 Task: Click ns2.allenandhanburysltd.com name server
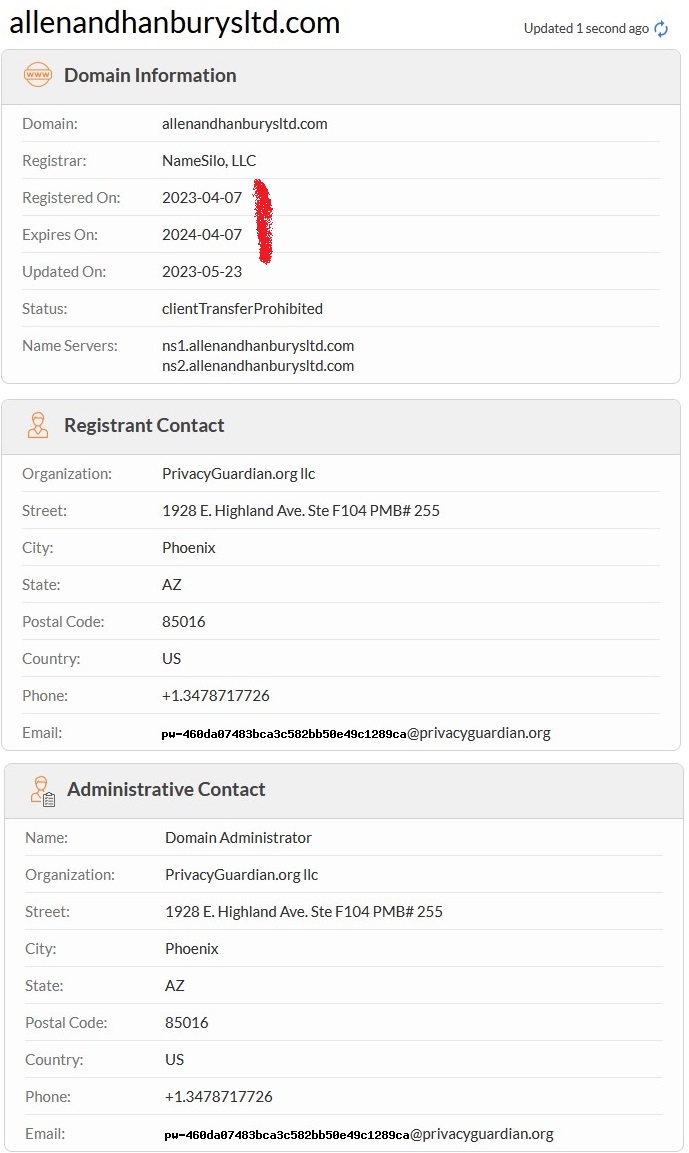(x=258, y=365)
